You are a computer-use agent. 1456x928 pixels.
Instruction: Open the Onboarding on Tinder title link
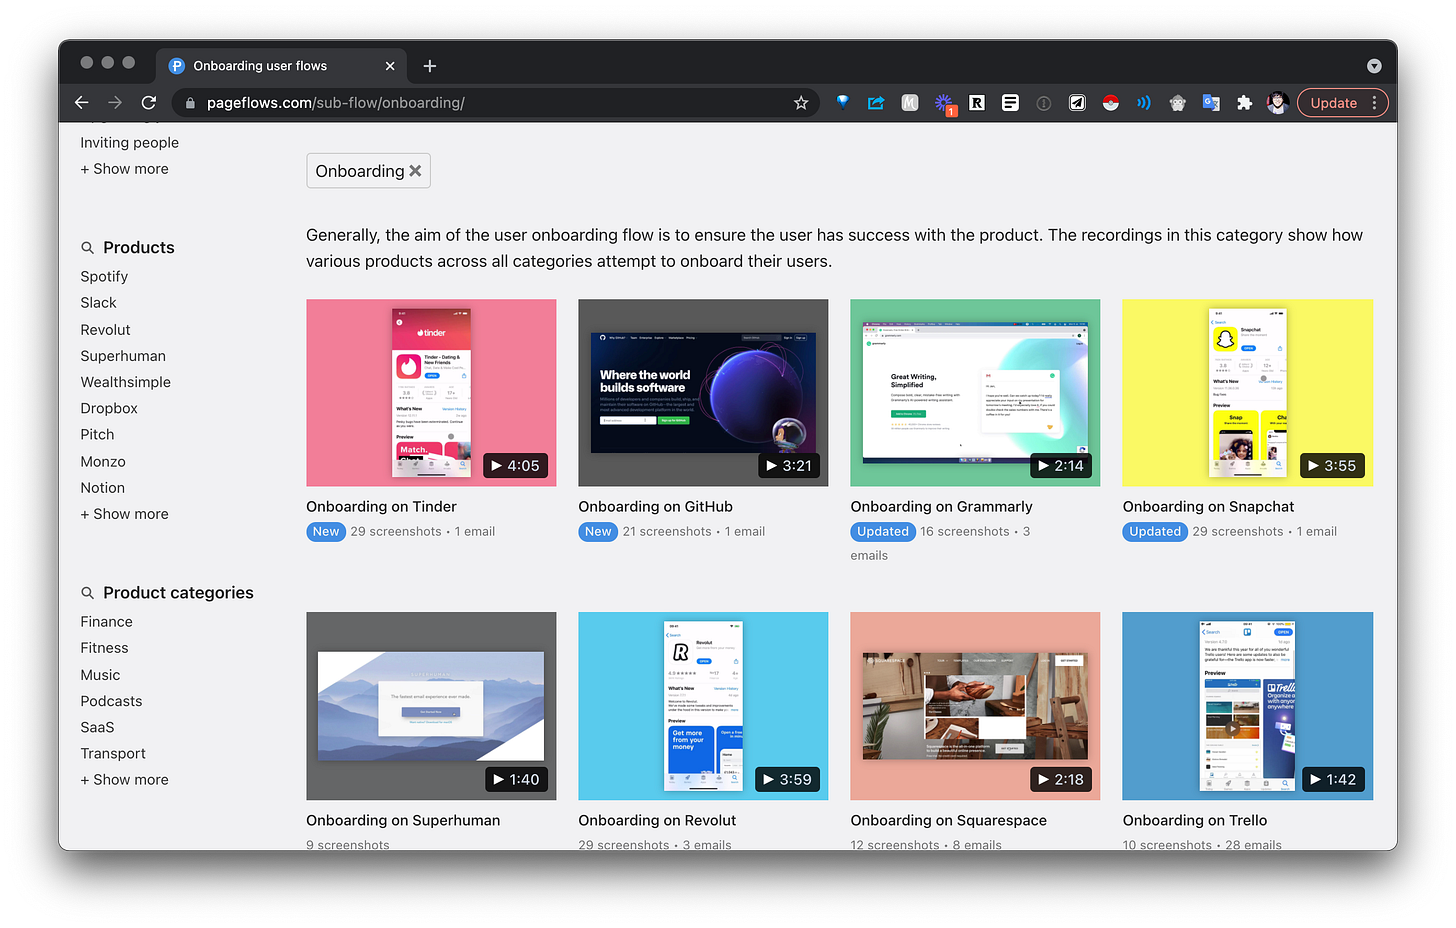click(x=381, y=507)
